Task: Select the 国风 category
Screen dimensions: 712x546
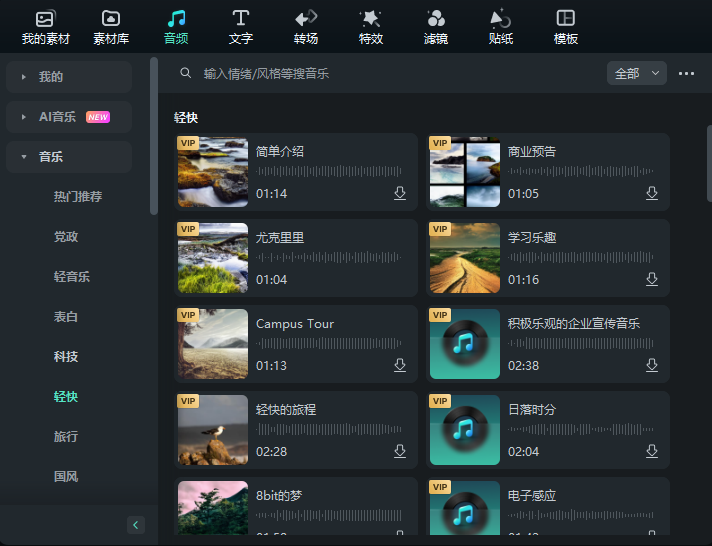Action: (66, 477)
